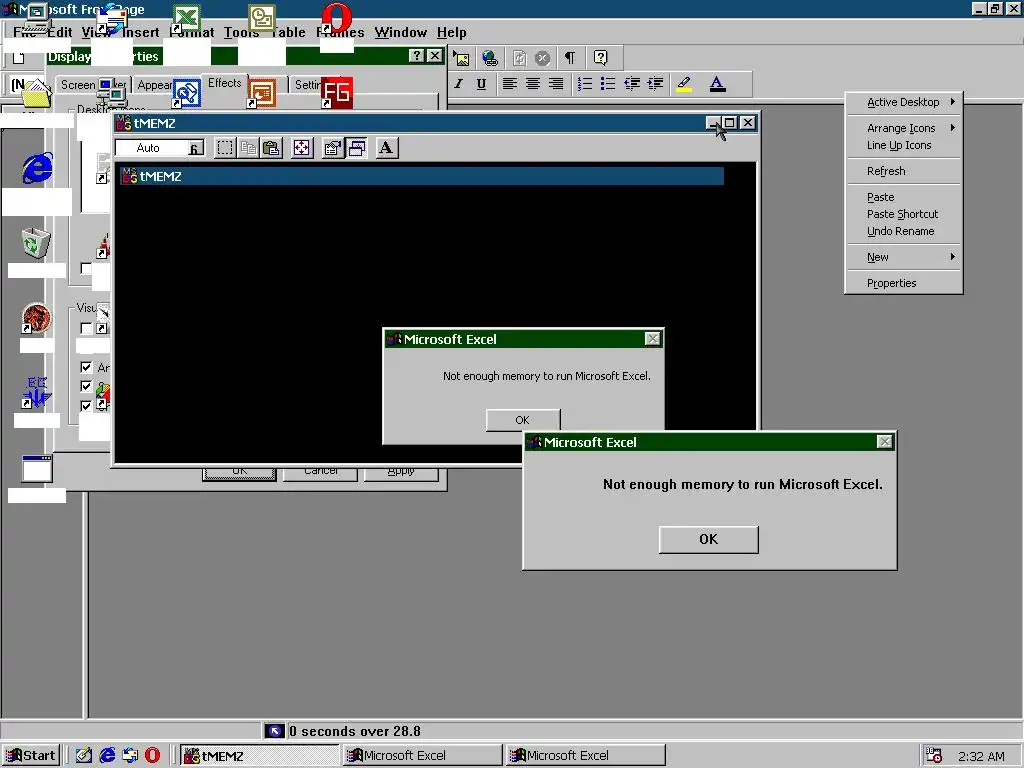Choose Paste Shortcut in context menu
Viewport: 1024px width, 768px height.
904,214
